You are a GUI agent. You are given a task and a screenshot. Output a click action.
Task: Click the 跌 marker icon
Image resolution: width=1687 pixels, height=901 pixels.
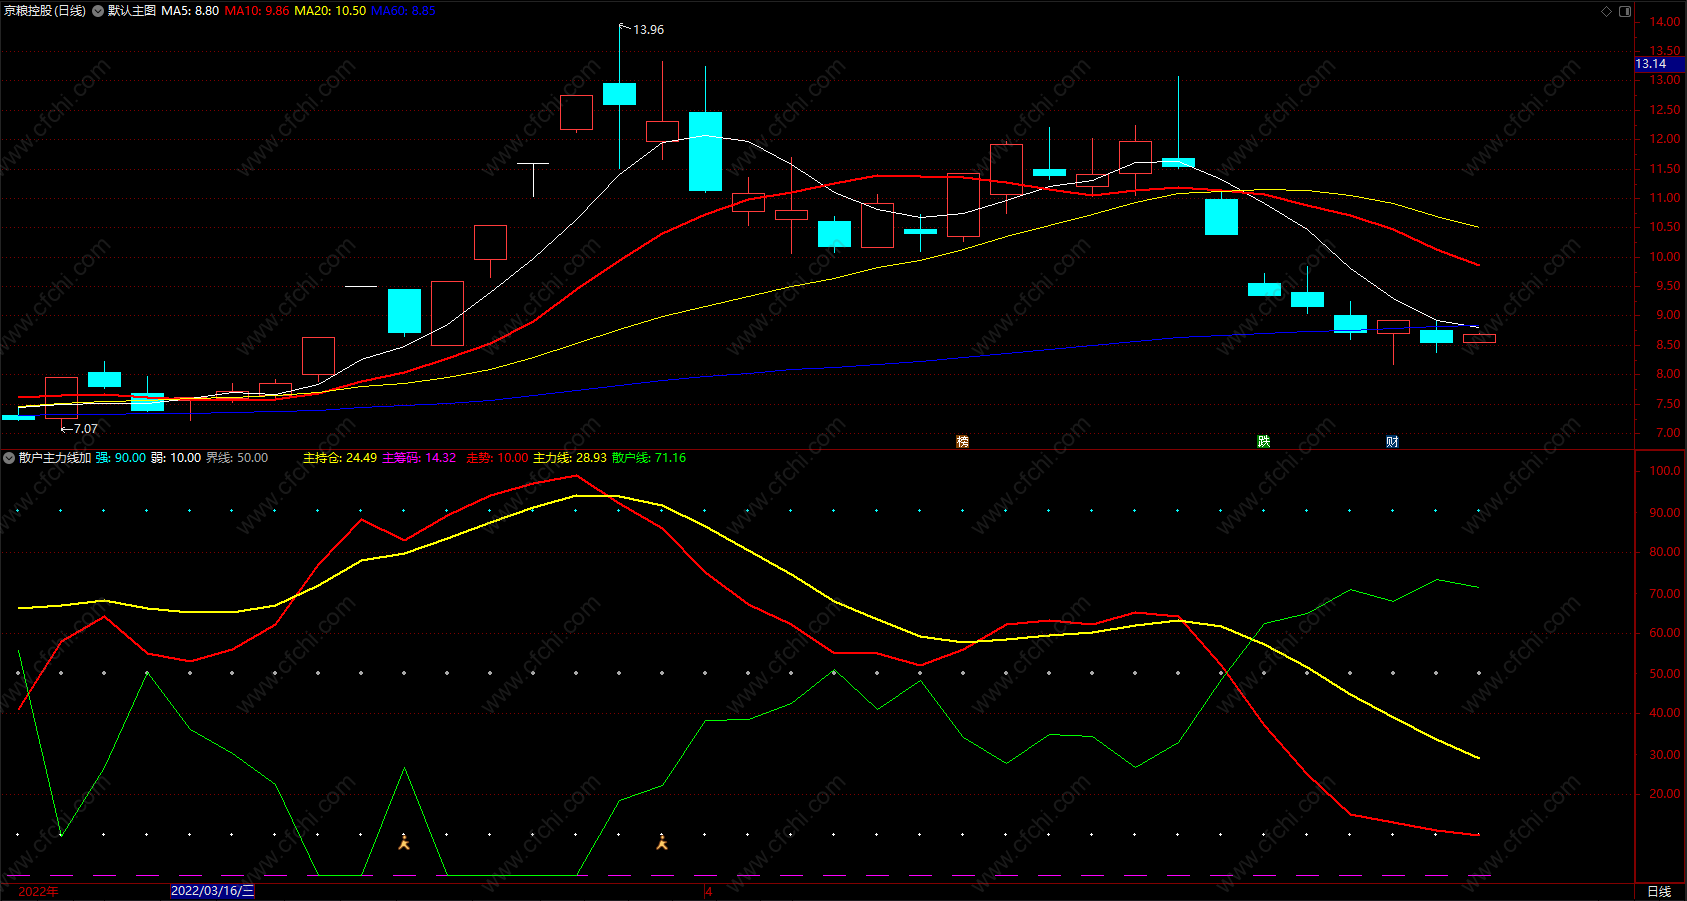1264,441
